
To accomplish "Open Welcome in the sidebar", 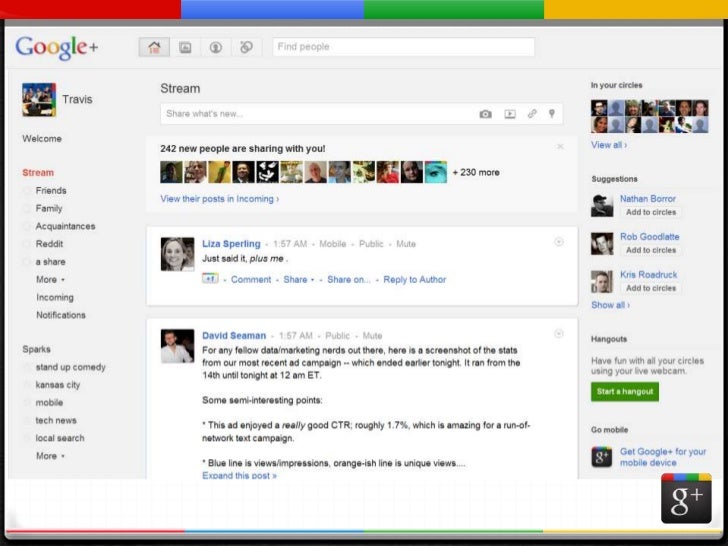I will 42,138.
